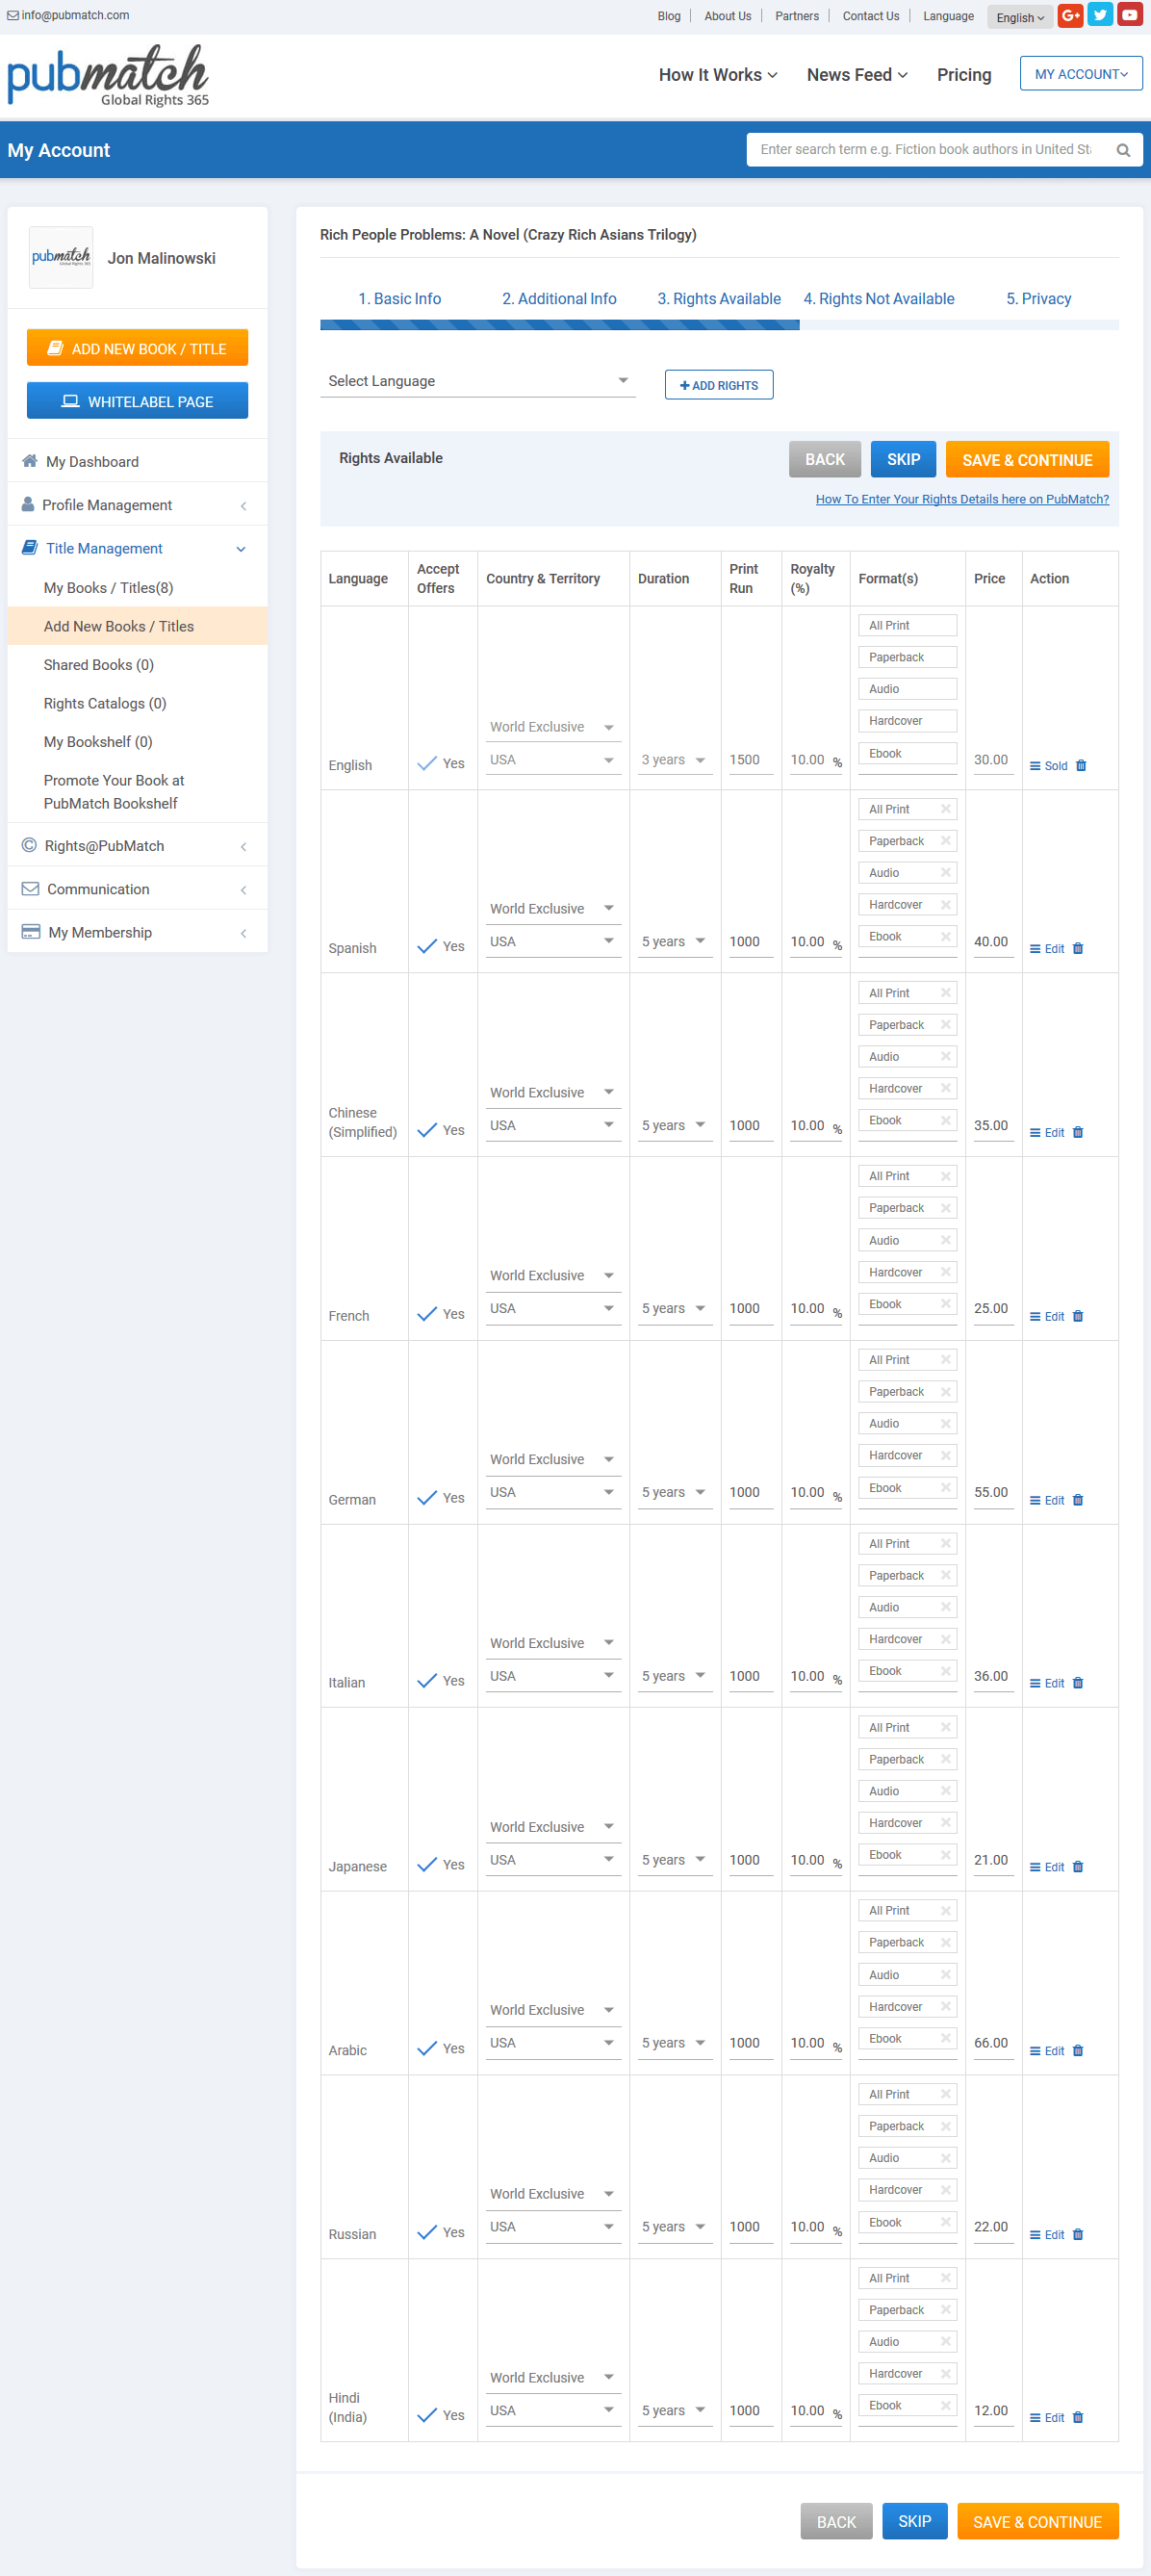This screenshot has height=2576, width=1151.
Task: Open the Google Plus social icon
Action: tap(1070, 15)
